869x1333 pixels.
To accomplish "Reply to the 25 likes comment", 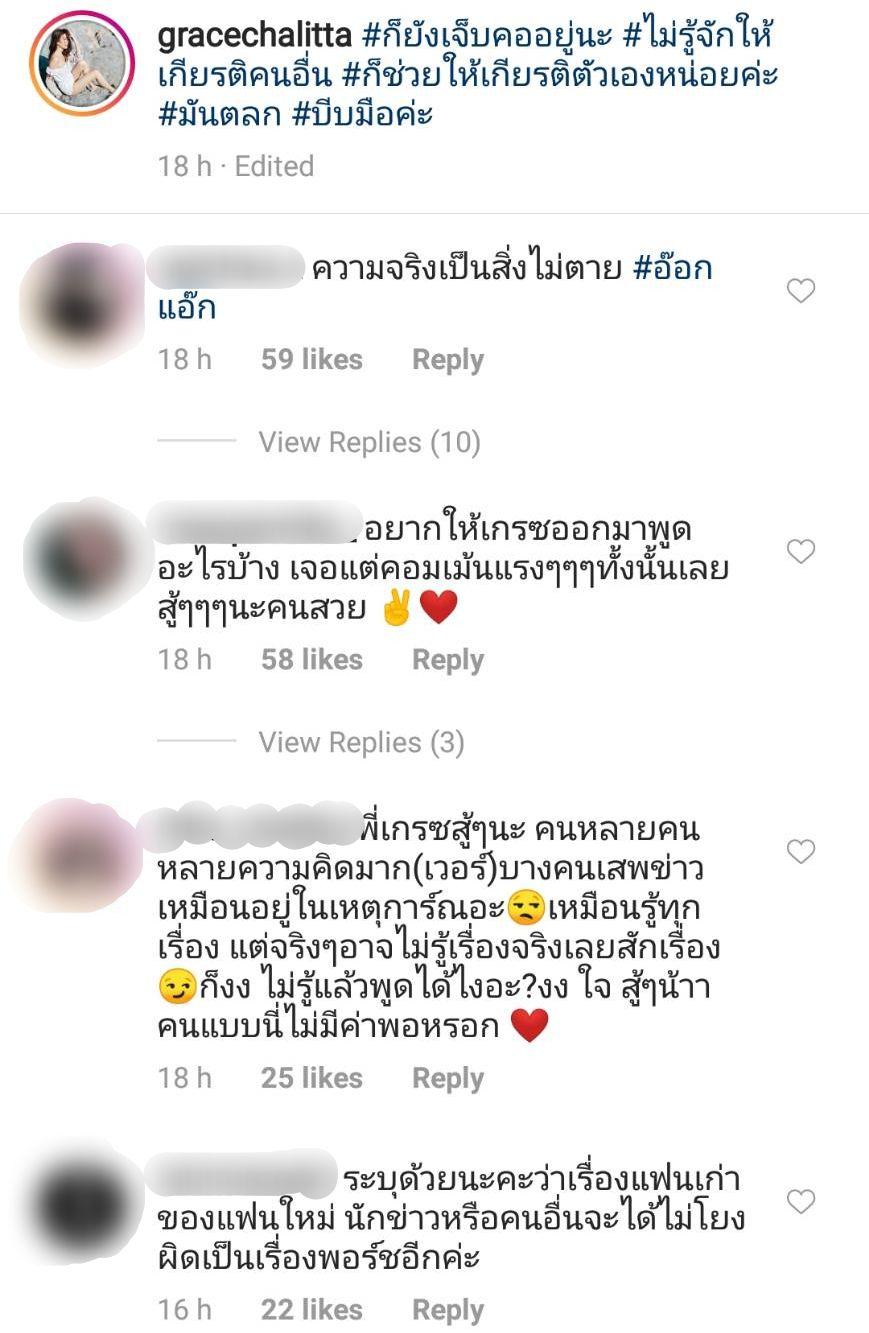I will [x=448, y=1078].
